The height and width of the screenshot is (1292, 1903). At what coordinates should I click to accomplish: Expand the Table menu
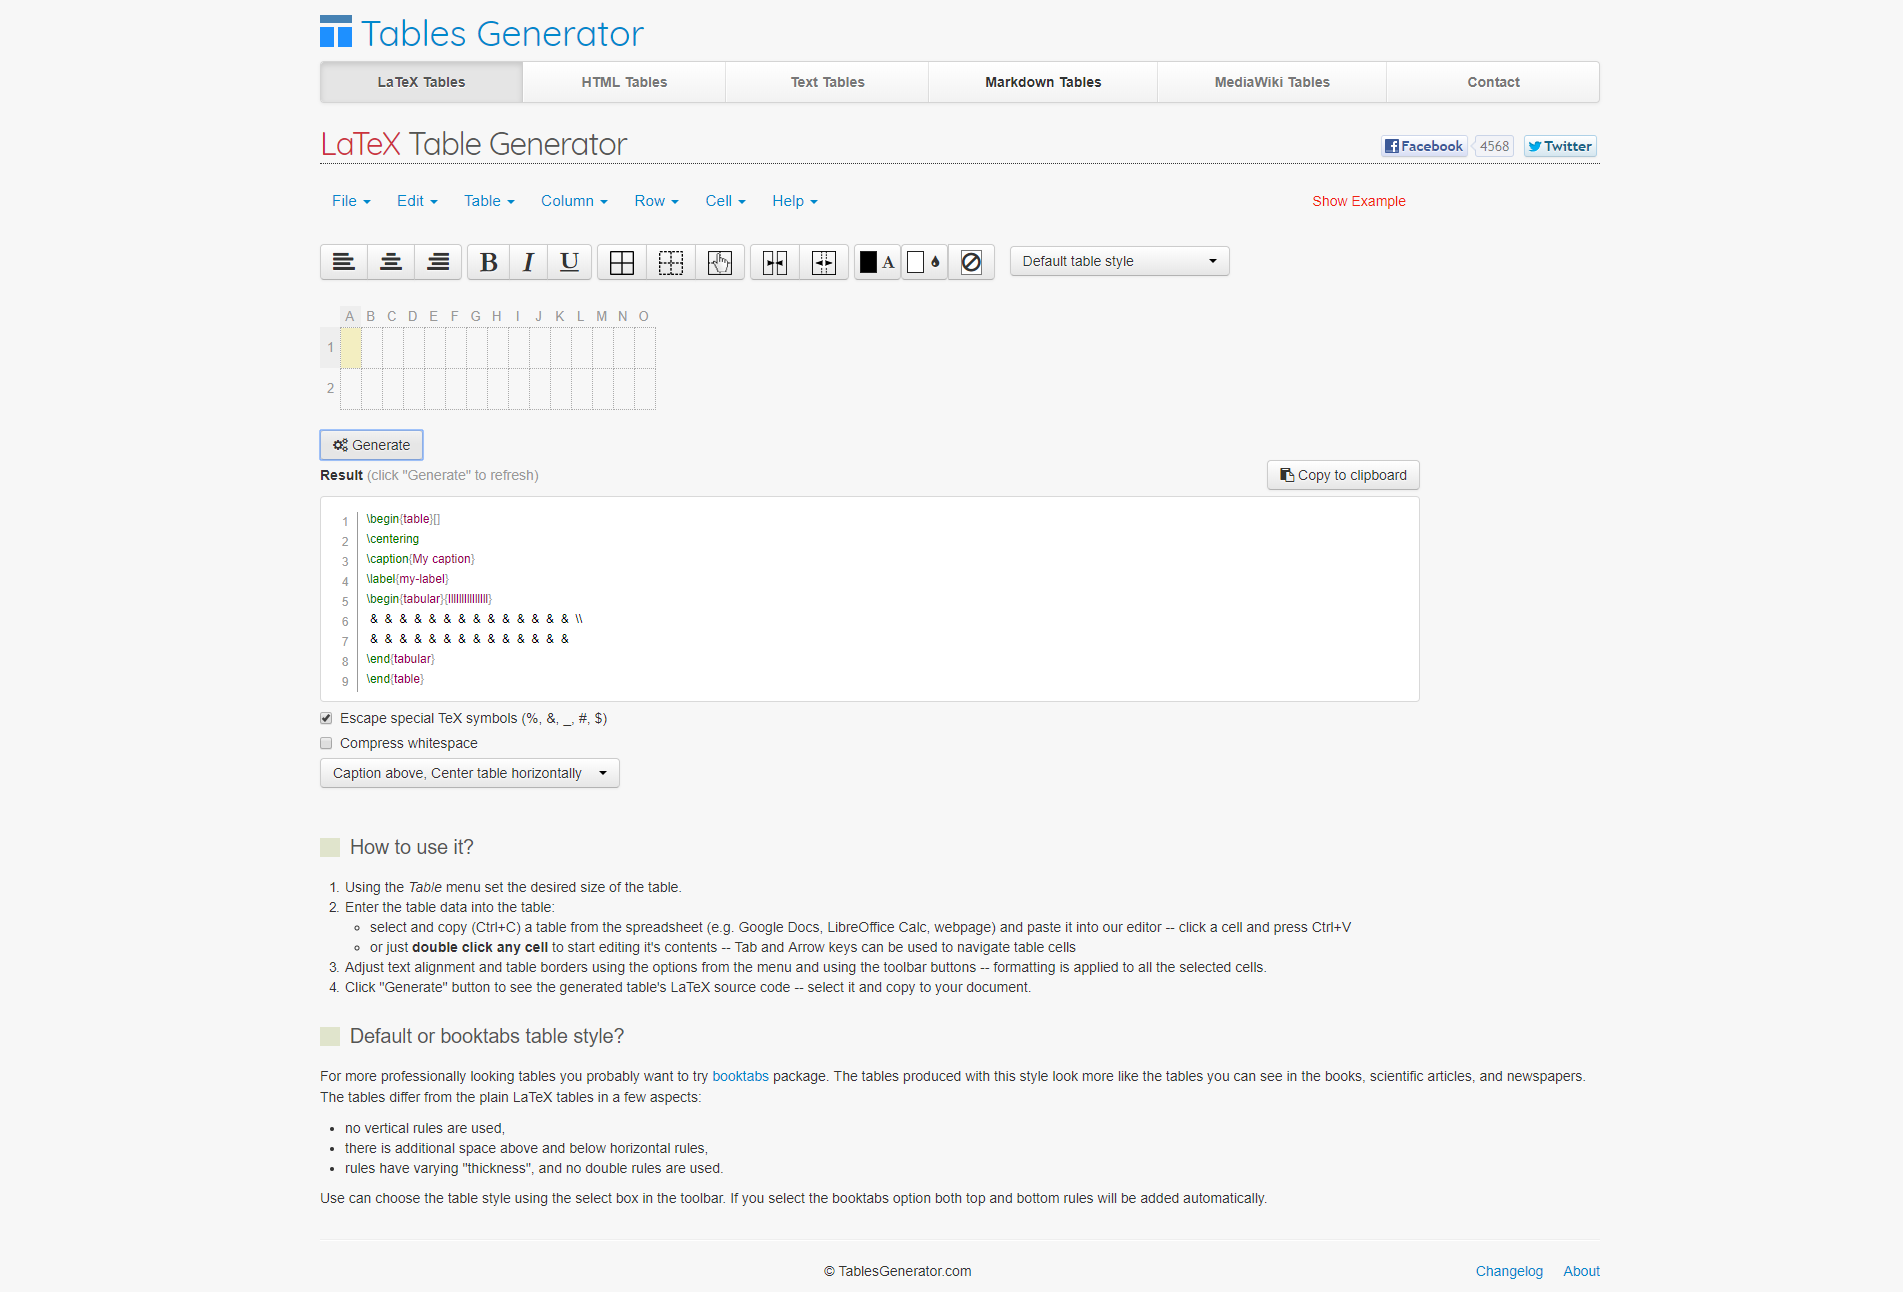tap(489, 201)
